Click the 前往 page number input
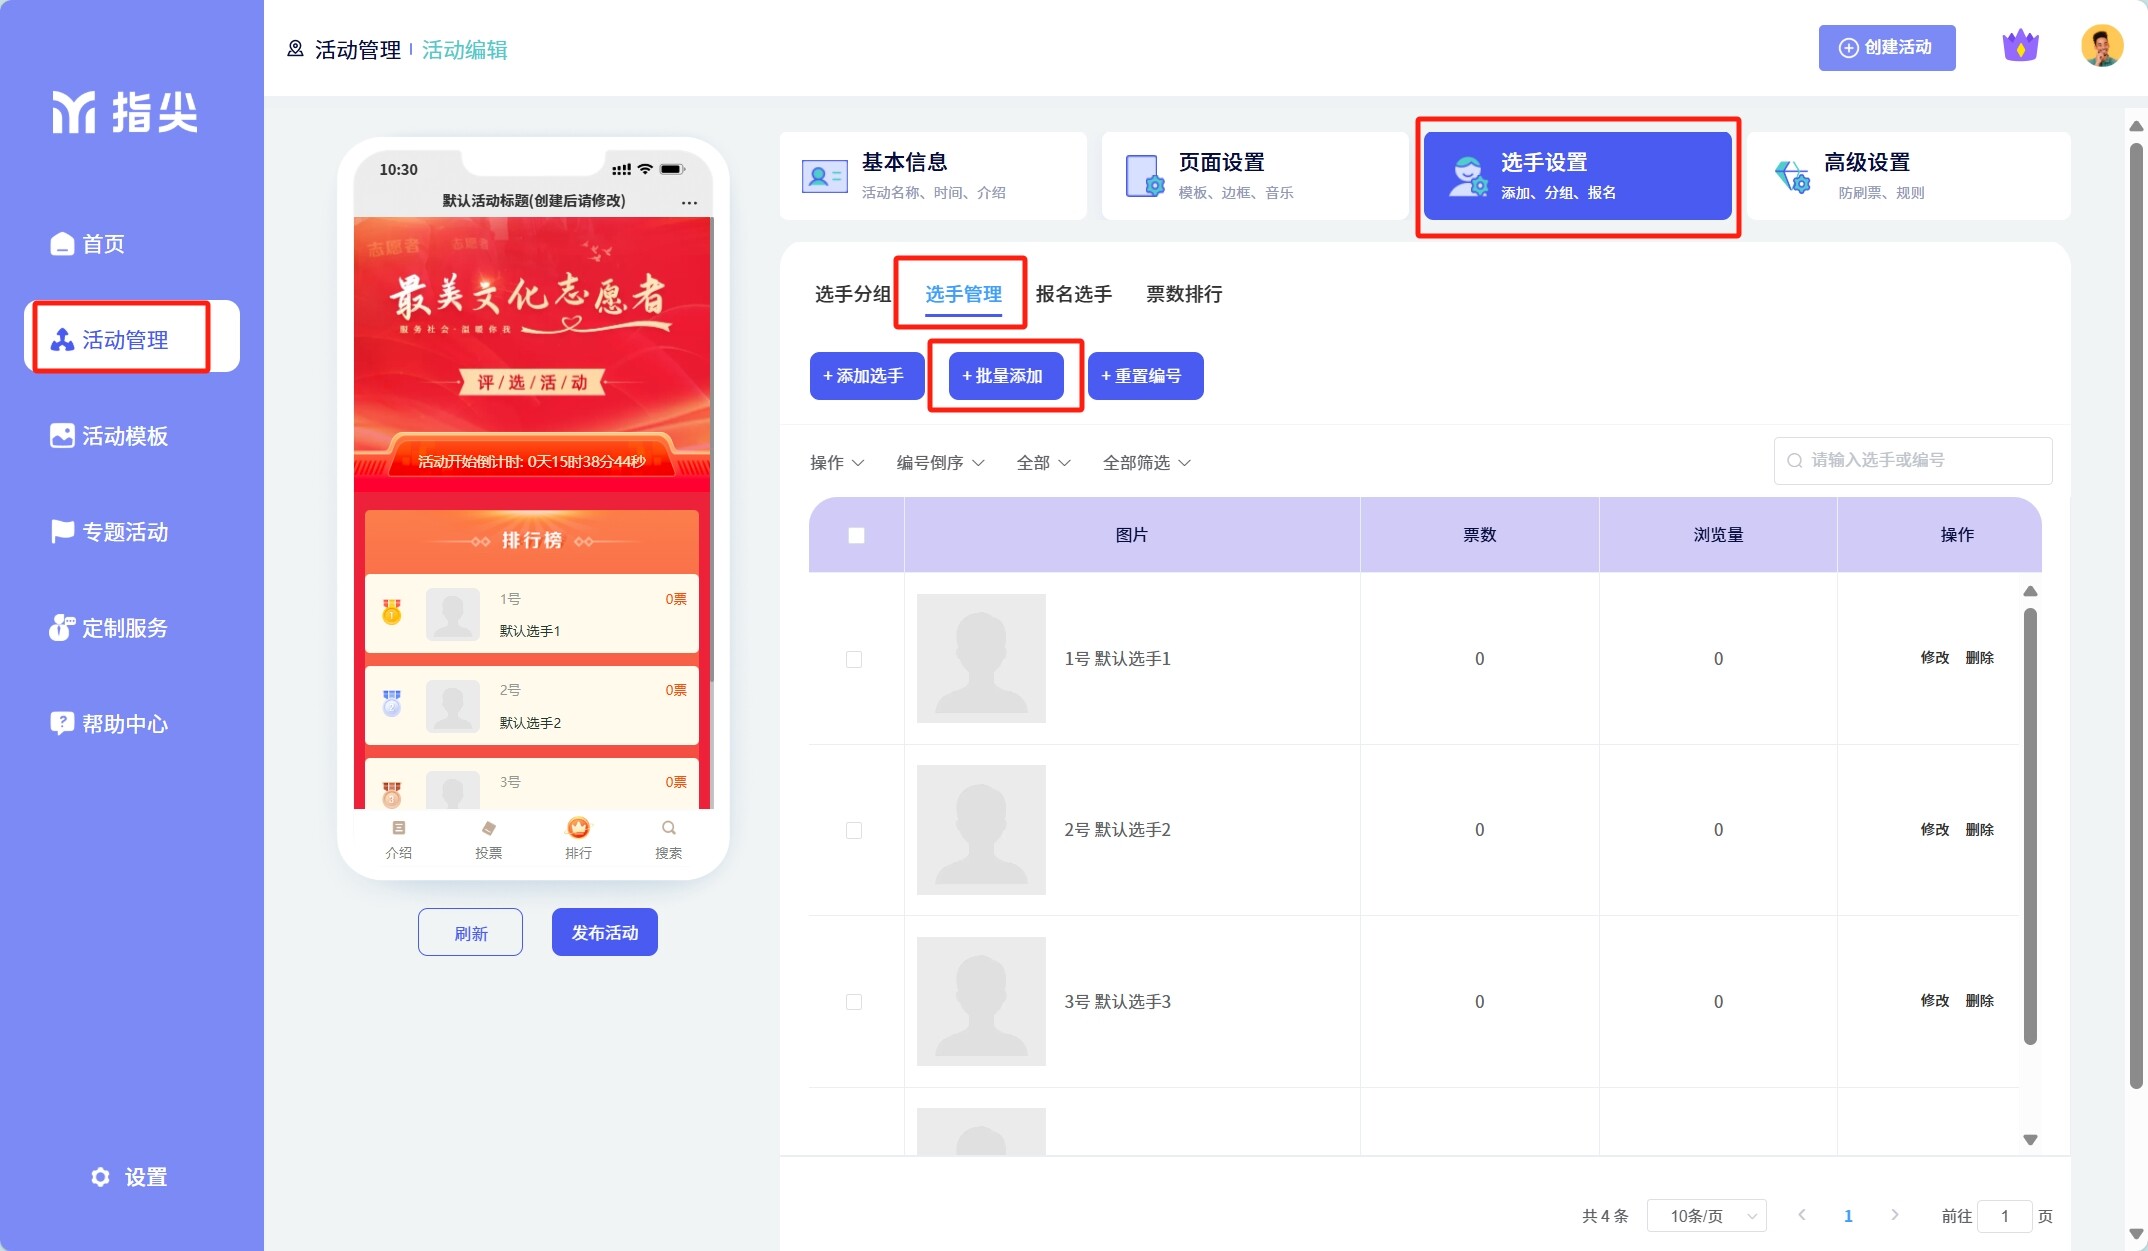The width and height of the screenshot is (2148, 1251). pyautogui.click(x=2004, y=1216)
